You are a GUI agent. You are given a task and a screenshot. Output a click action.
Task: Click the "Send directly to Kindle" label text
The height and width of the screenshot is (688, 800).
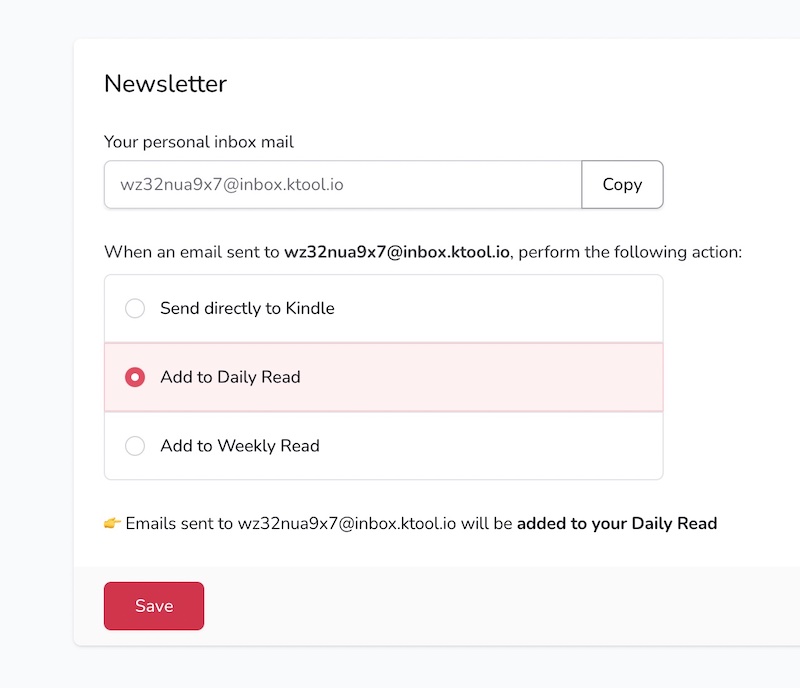(x=247, y=309)
